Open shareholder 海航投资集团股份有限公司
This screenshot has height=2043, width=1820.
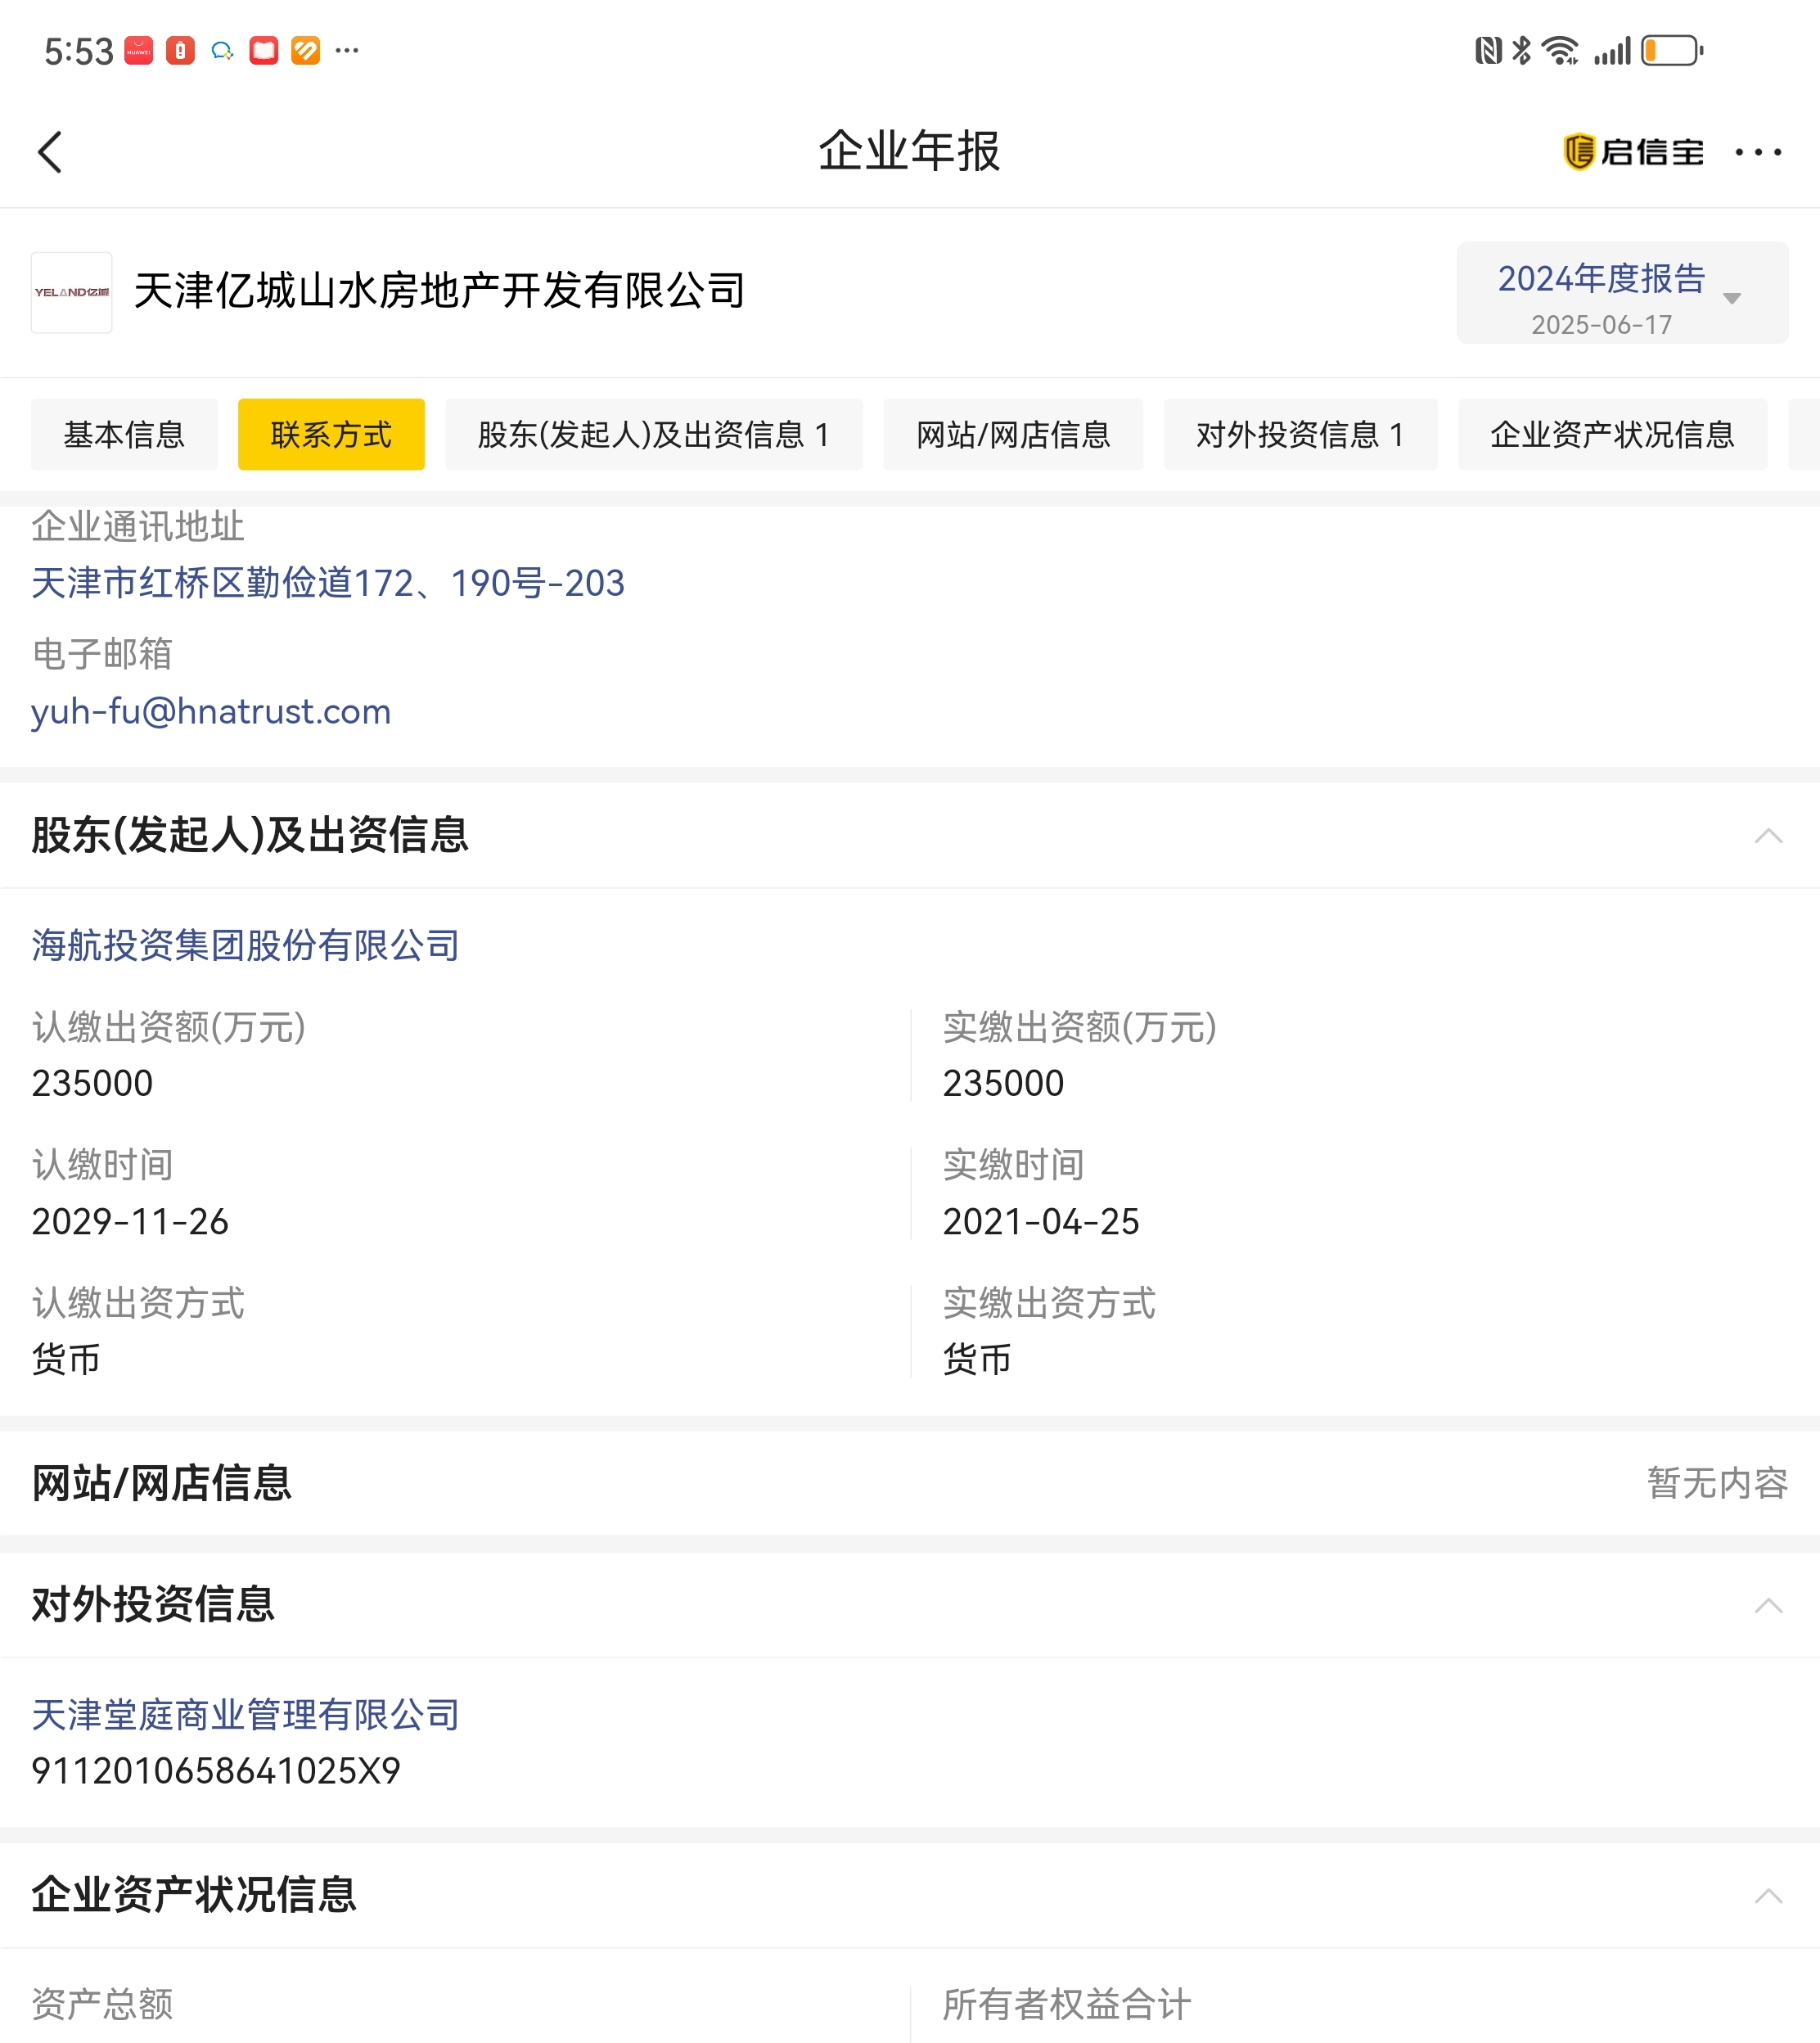[x=245, y=946]
